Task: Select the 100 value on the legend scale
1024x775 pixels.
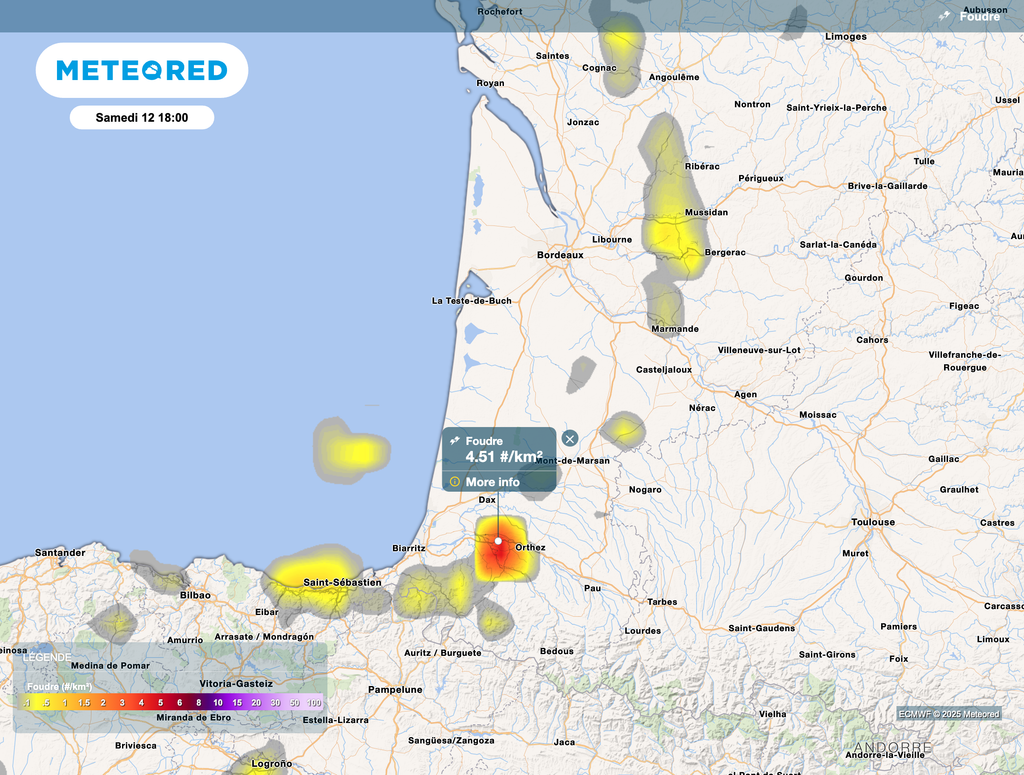Action: click(x=314, y=703)
